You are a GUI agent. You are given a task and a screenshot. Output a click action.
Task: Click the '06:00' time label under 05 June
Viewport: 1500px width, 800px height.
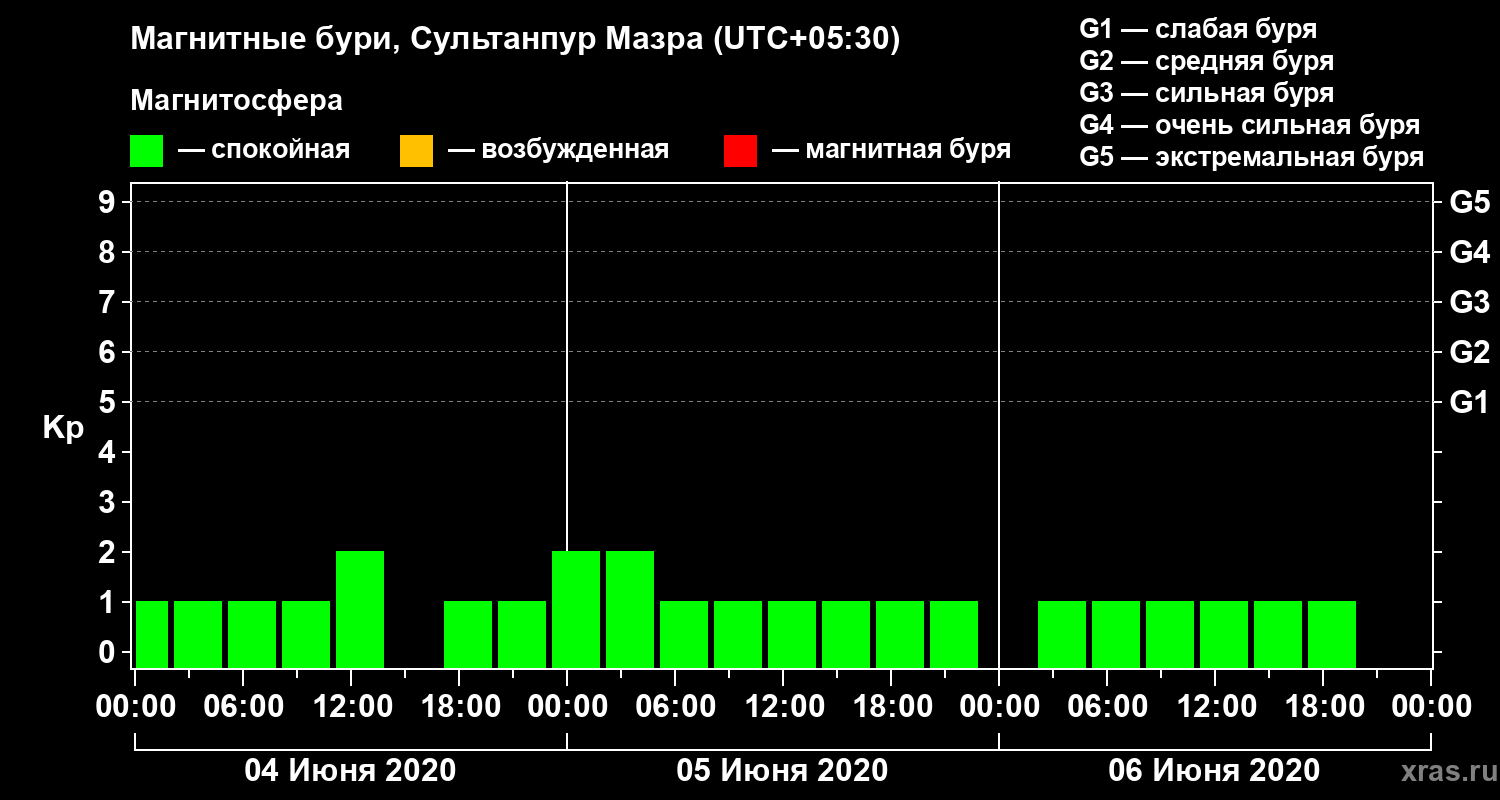pyautogui.click(x=676, y=707)
